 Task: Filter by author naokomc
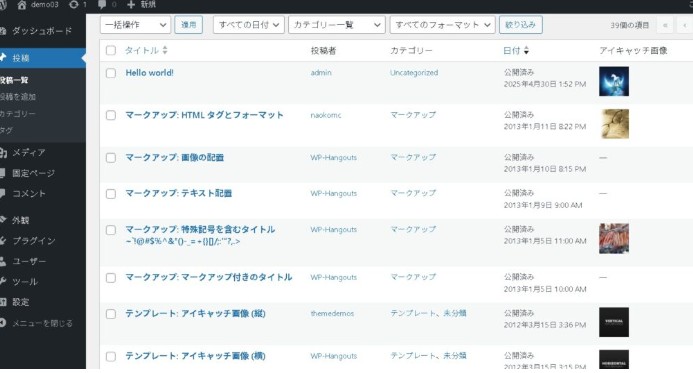326,115
